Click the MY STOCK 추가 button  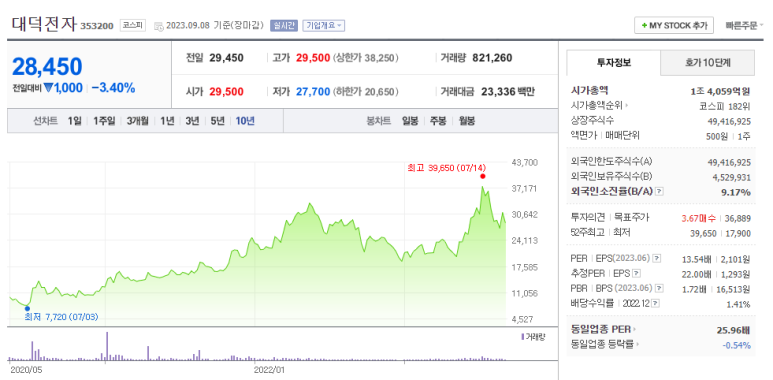674,26
